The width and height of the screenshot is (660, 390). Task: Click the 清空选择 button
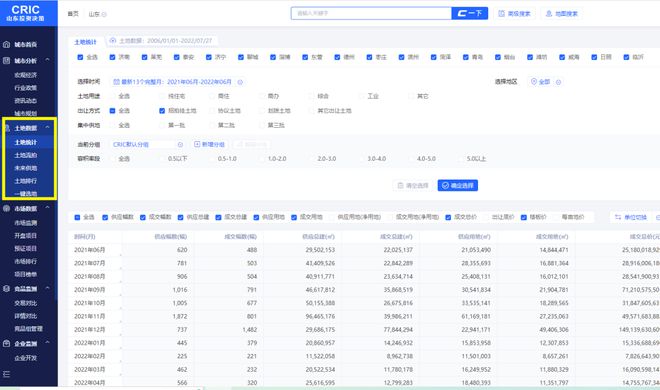tap(413, 186)
